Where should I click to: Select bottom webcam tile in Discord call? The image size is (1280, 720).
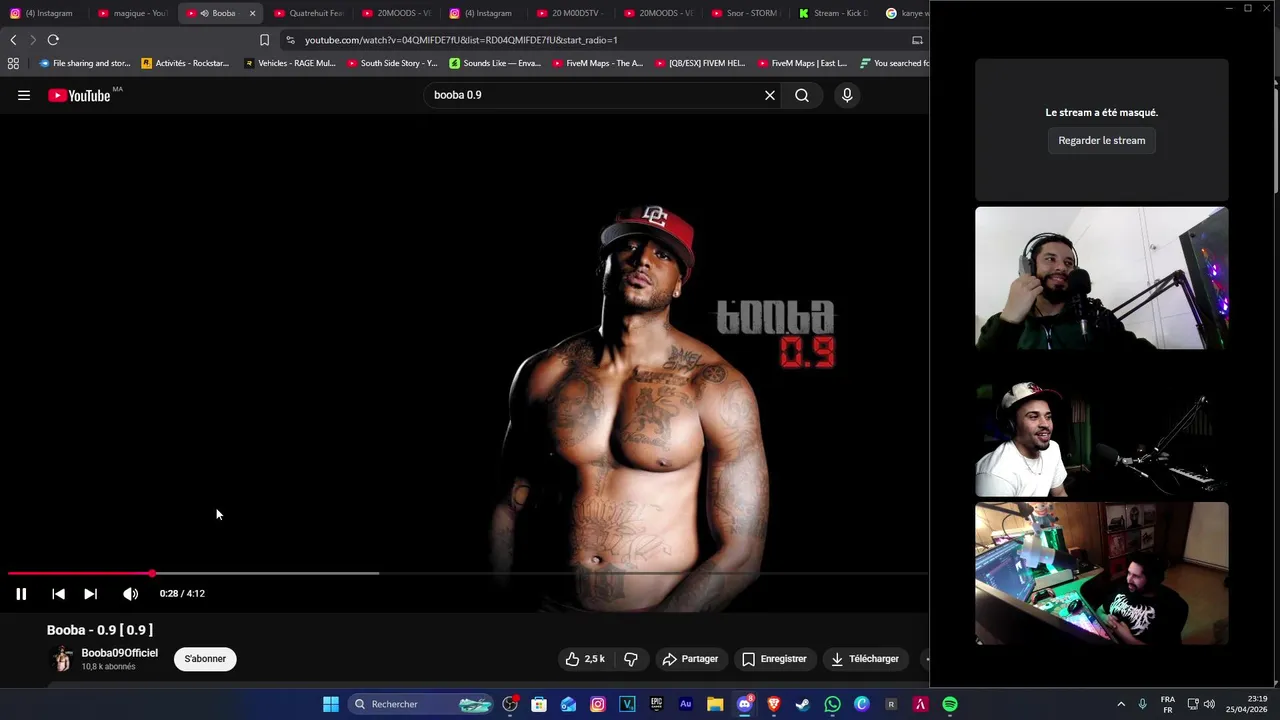1102,573
